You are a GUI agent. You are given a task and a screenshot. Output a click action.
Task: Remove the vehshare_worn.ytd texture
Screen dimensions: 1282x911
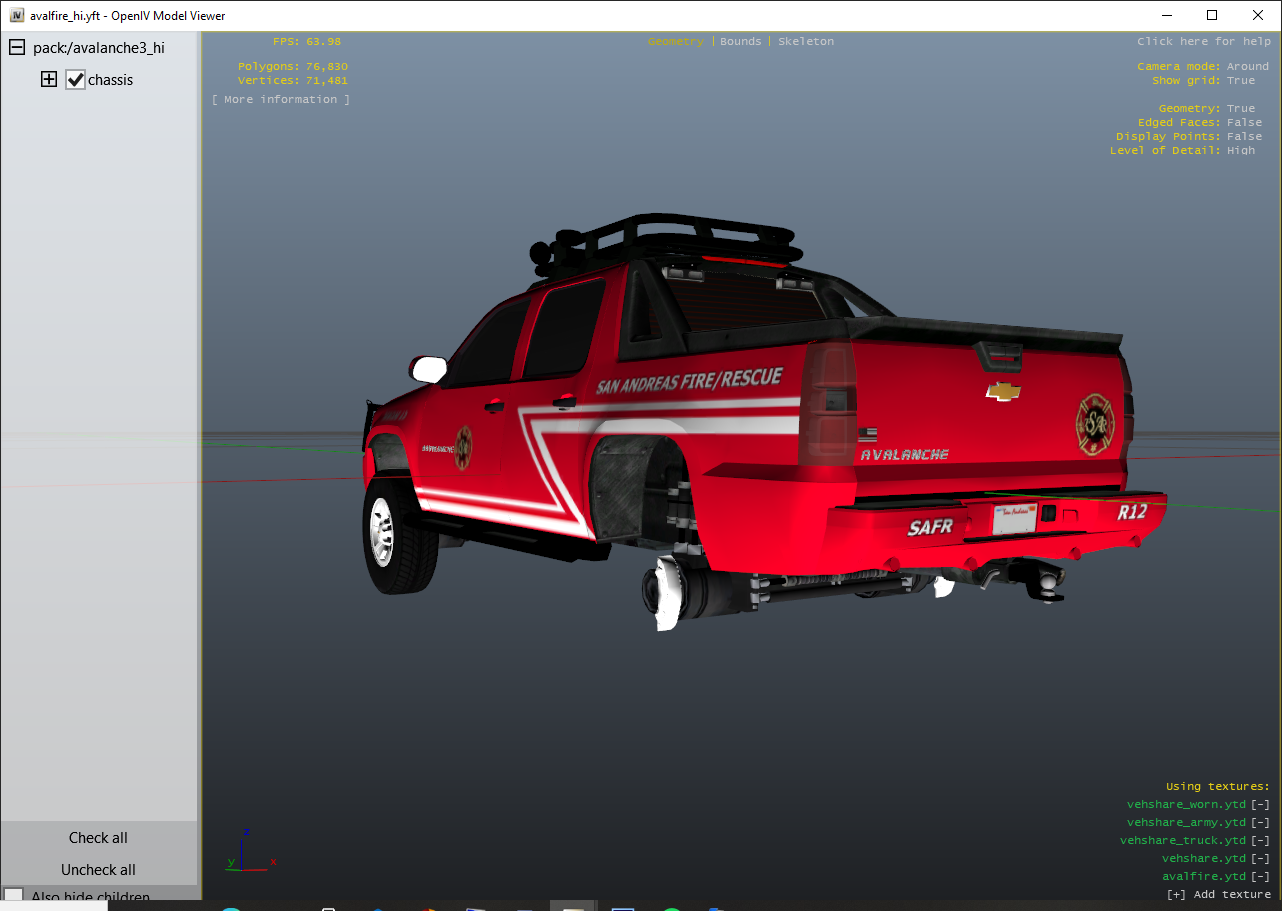tap(1260, 805)
